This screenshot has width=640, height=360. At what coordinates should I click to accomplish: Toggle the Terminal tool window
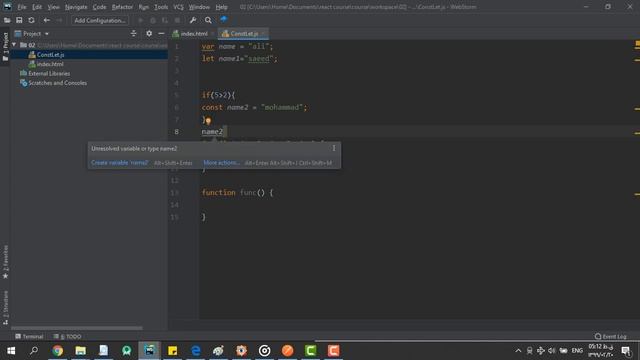tap(29, 336)
